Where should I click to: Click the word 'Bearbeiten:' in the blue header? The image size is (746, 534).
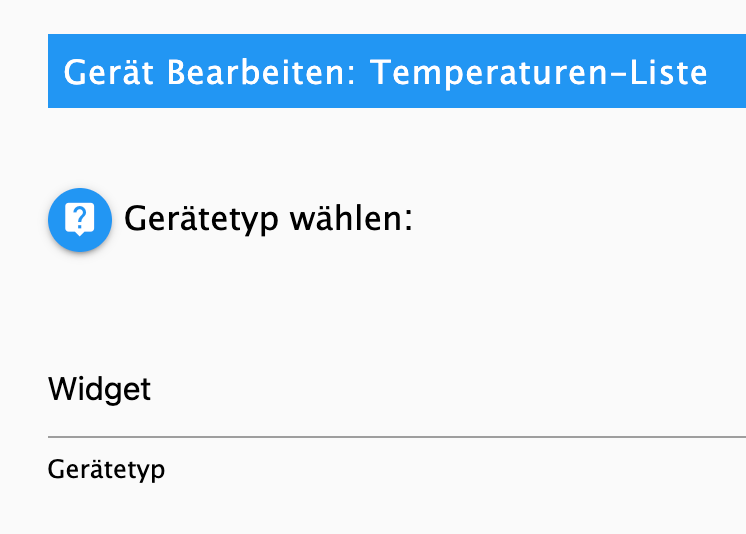click(261, 72)
